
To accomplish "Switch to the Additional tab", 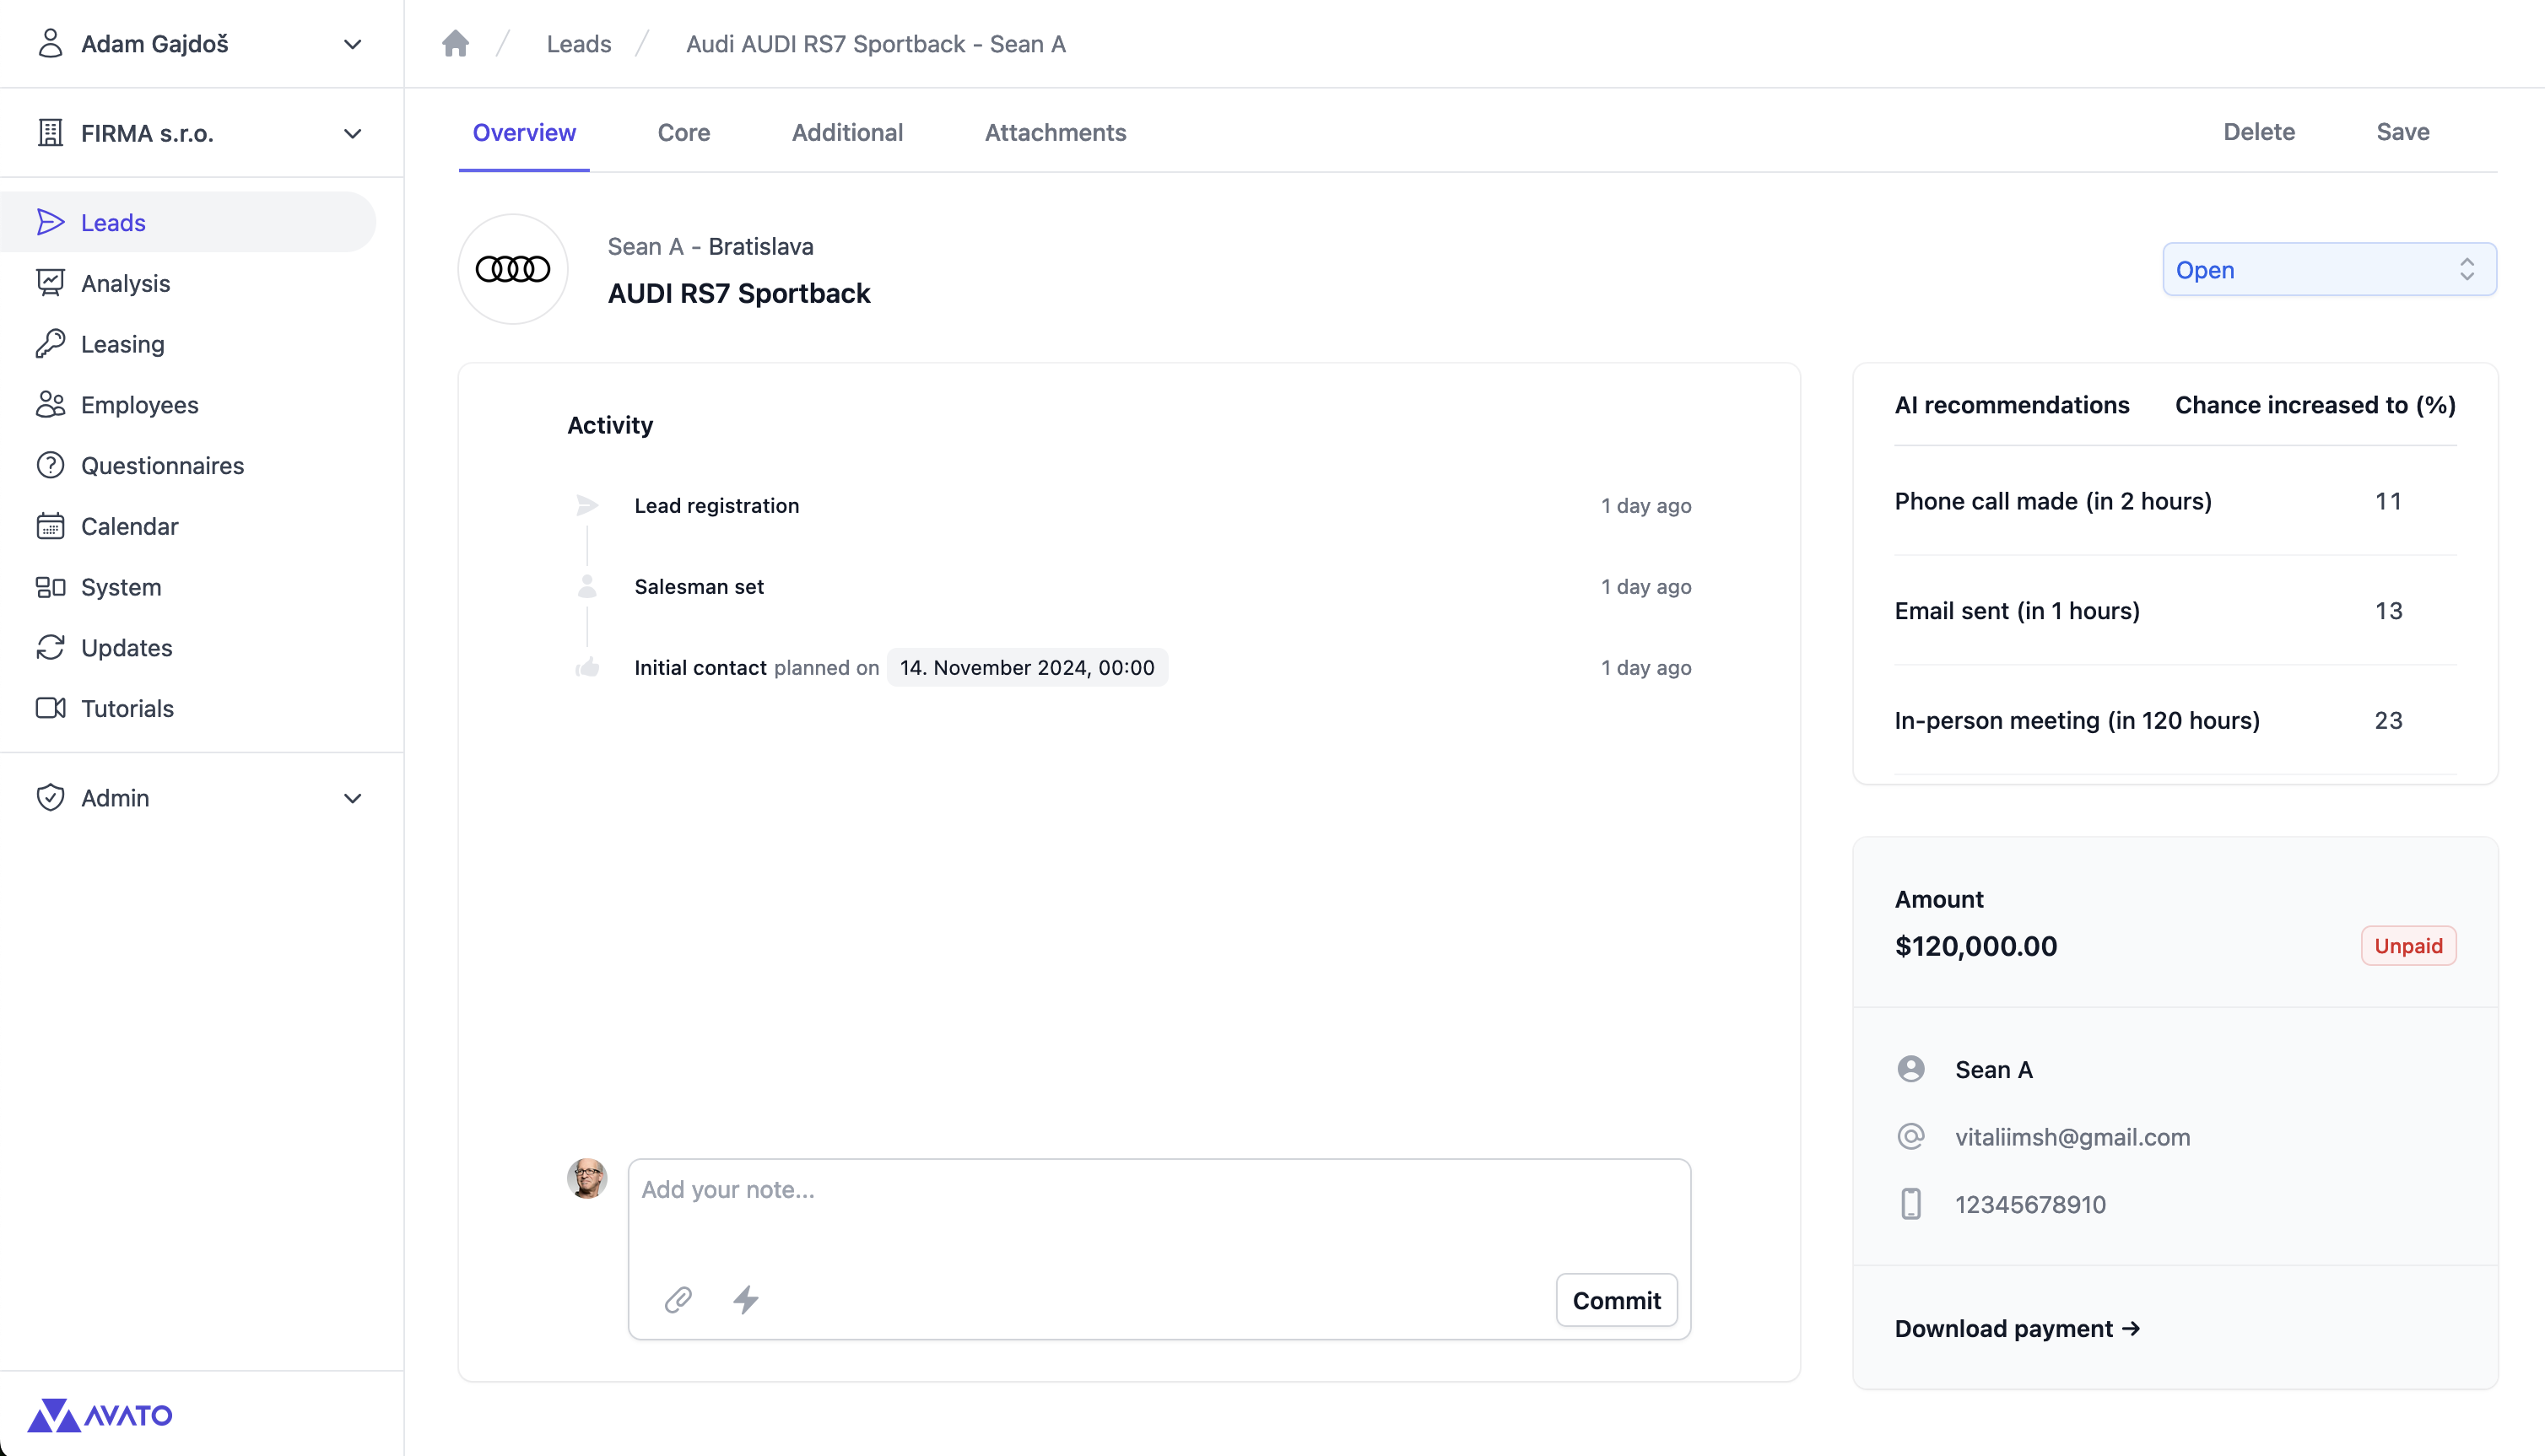I will [x=847, y=132].
